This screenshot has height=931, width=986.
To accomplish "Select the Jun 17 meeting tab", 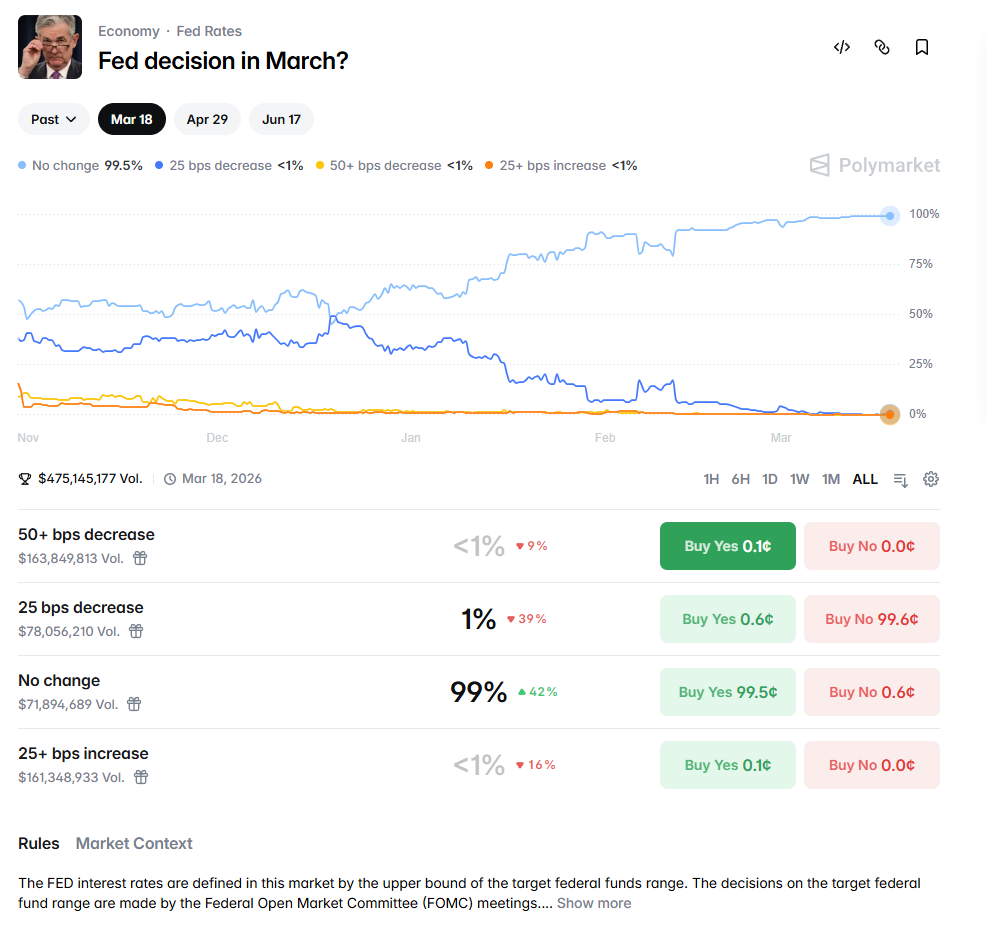I will pyautogui.click(x=281, y=119).
